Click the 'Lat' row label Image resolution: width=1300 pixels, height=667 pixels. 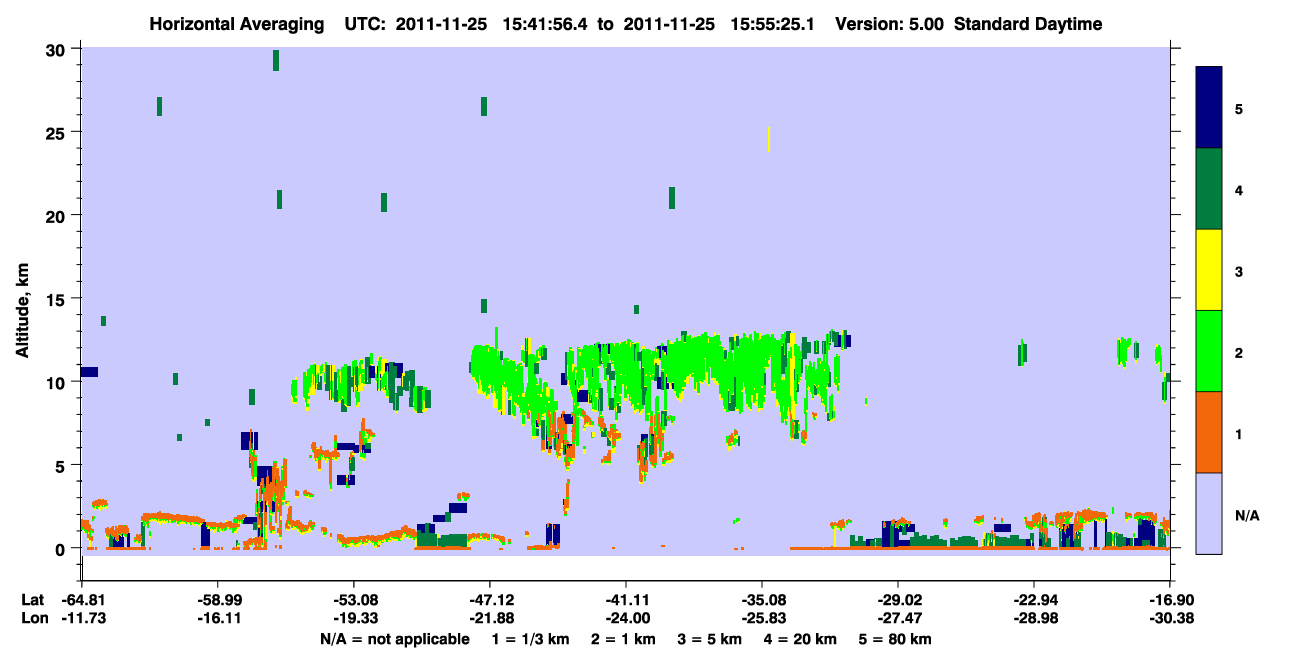click(33, 600)
